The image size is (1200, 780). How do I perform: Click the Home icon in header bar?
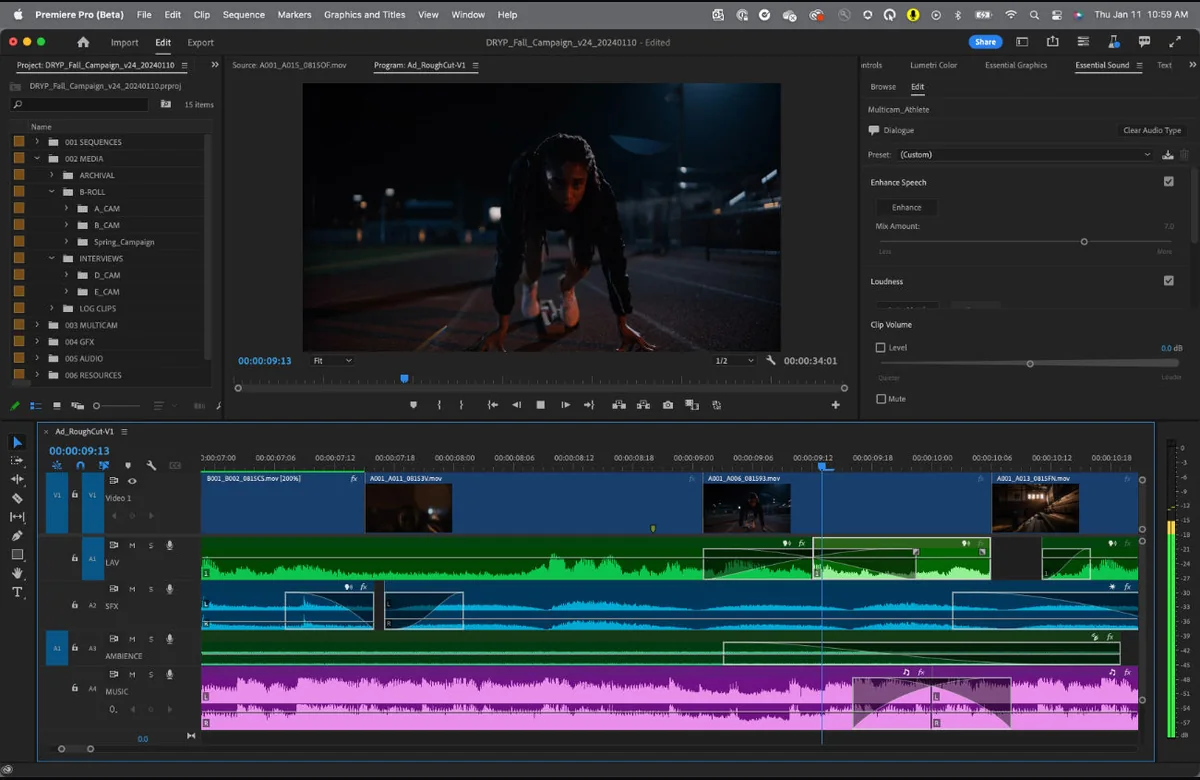point(83,42)
